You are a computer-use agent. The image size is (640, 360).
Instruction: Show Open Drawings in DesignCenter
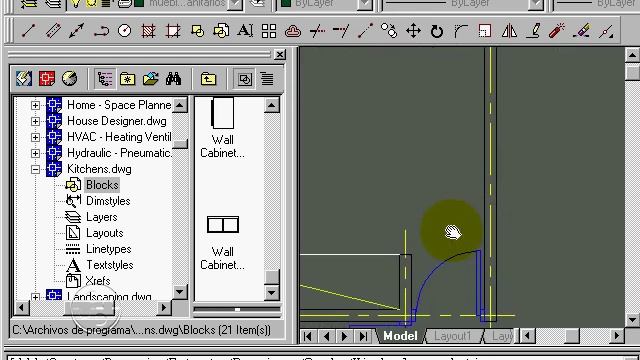click(47, 78)
